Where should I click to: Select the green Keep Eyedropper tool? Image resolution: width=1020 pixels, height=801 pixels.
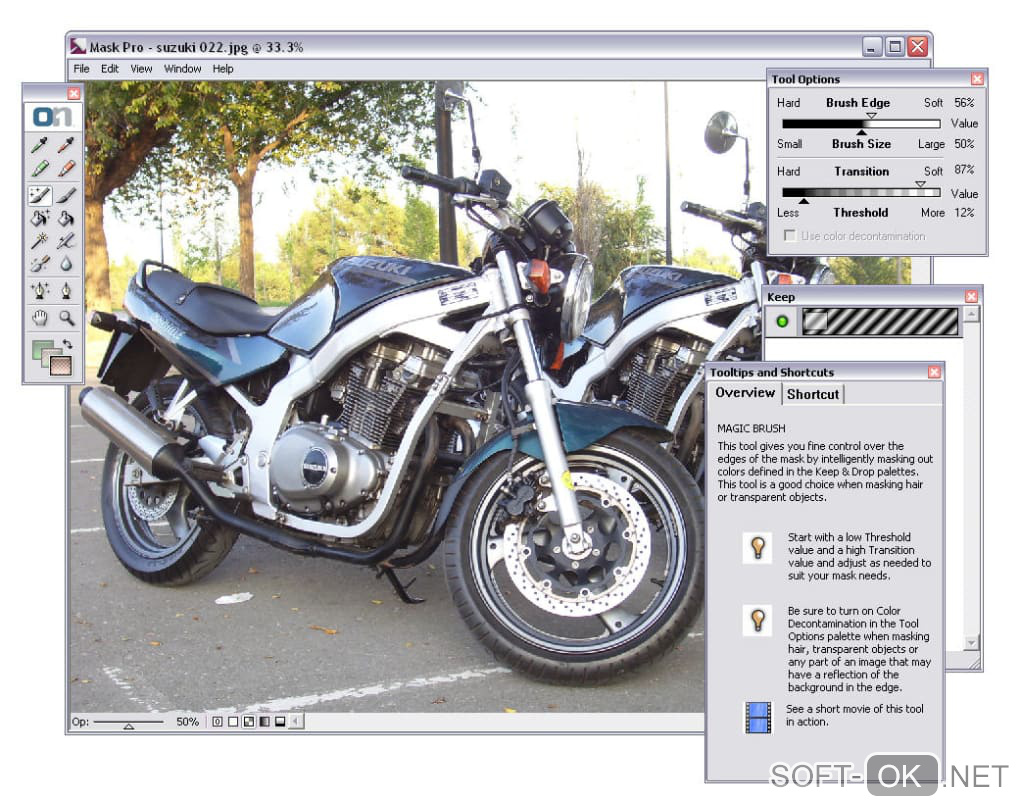40,144
